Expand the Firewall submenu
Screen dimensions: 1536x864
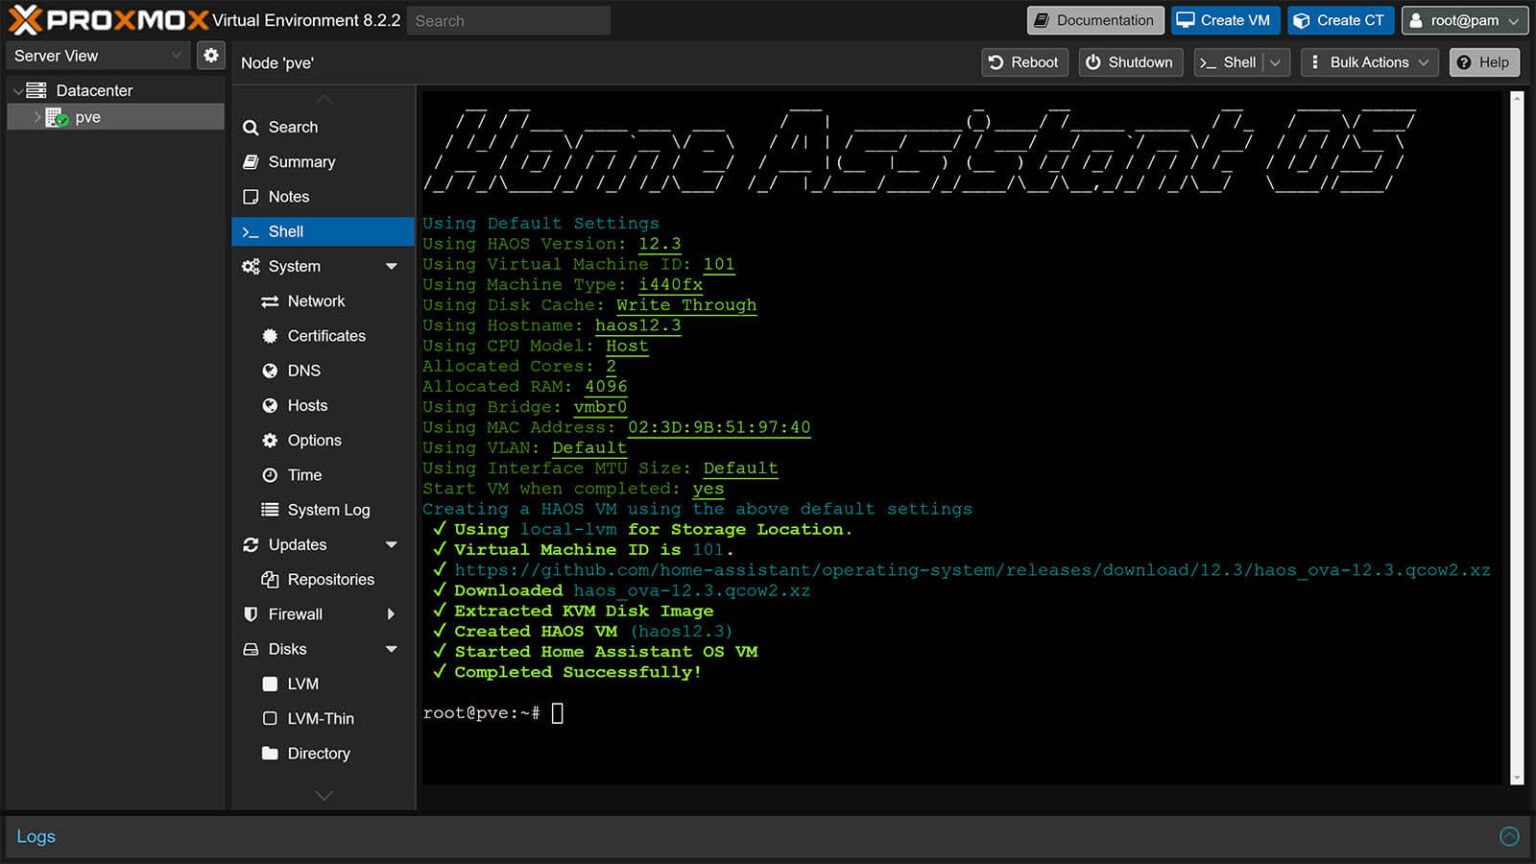pos(390,614)
